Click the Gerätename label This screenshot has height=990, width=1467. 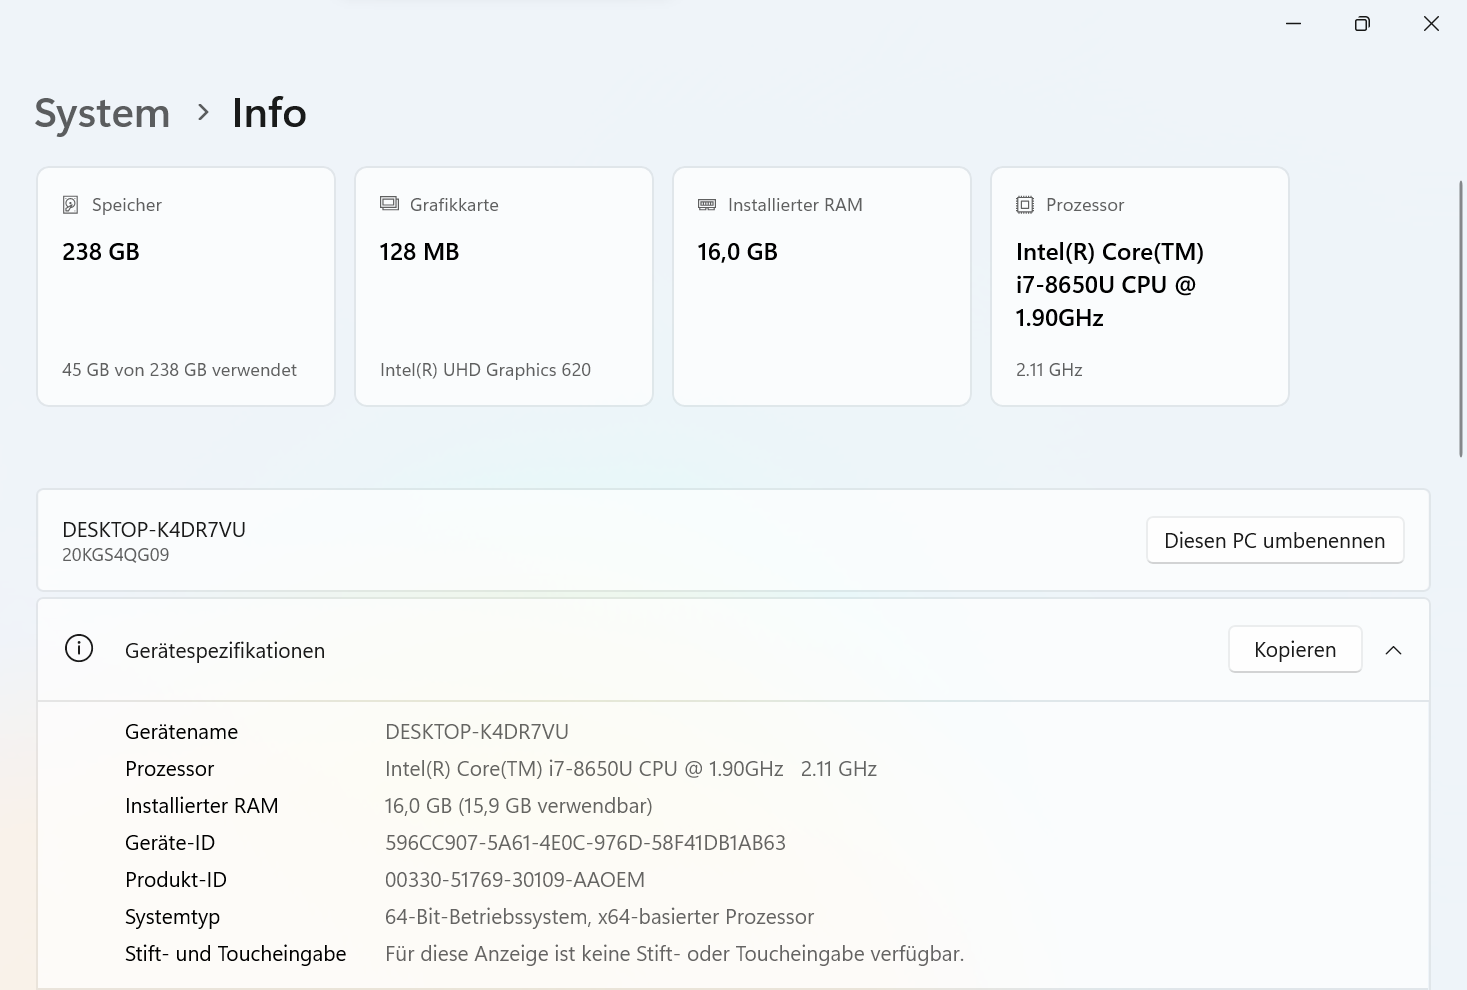(x=181, y=732)
